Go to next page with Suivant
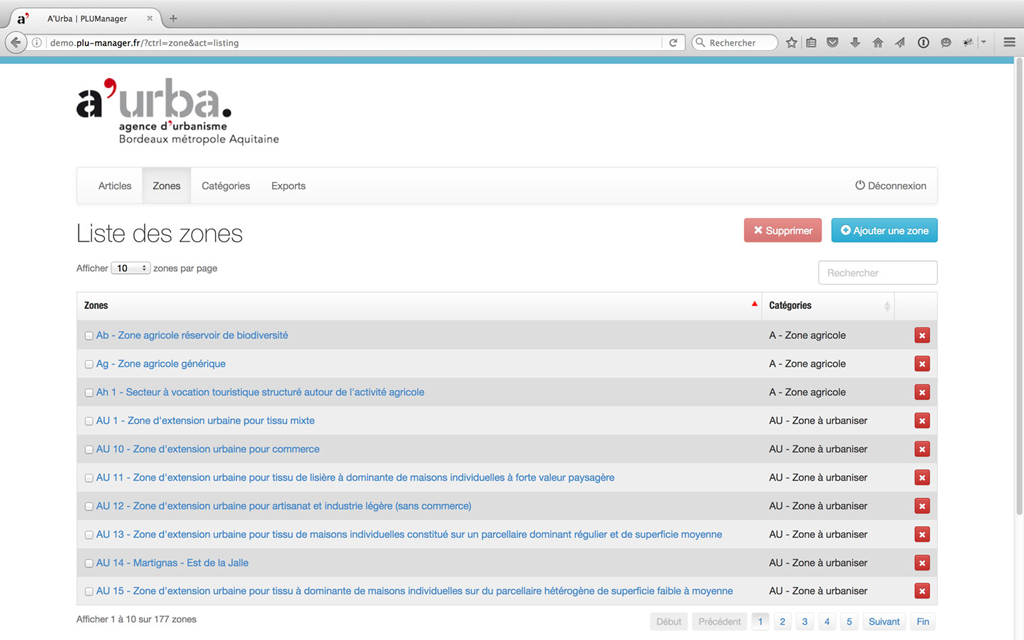The image size is (1024, 640). coord(884,622)
